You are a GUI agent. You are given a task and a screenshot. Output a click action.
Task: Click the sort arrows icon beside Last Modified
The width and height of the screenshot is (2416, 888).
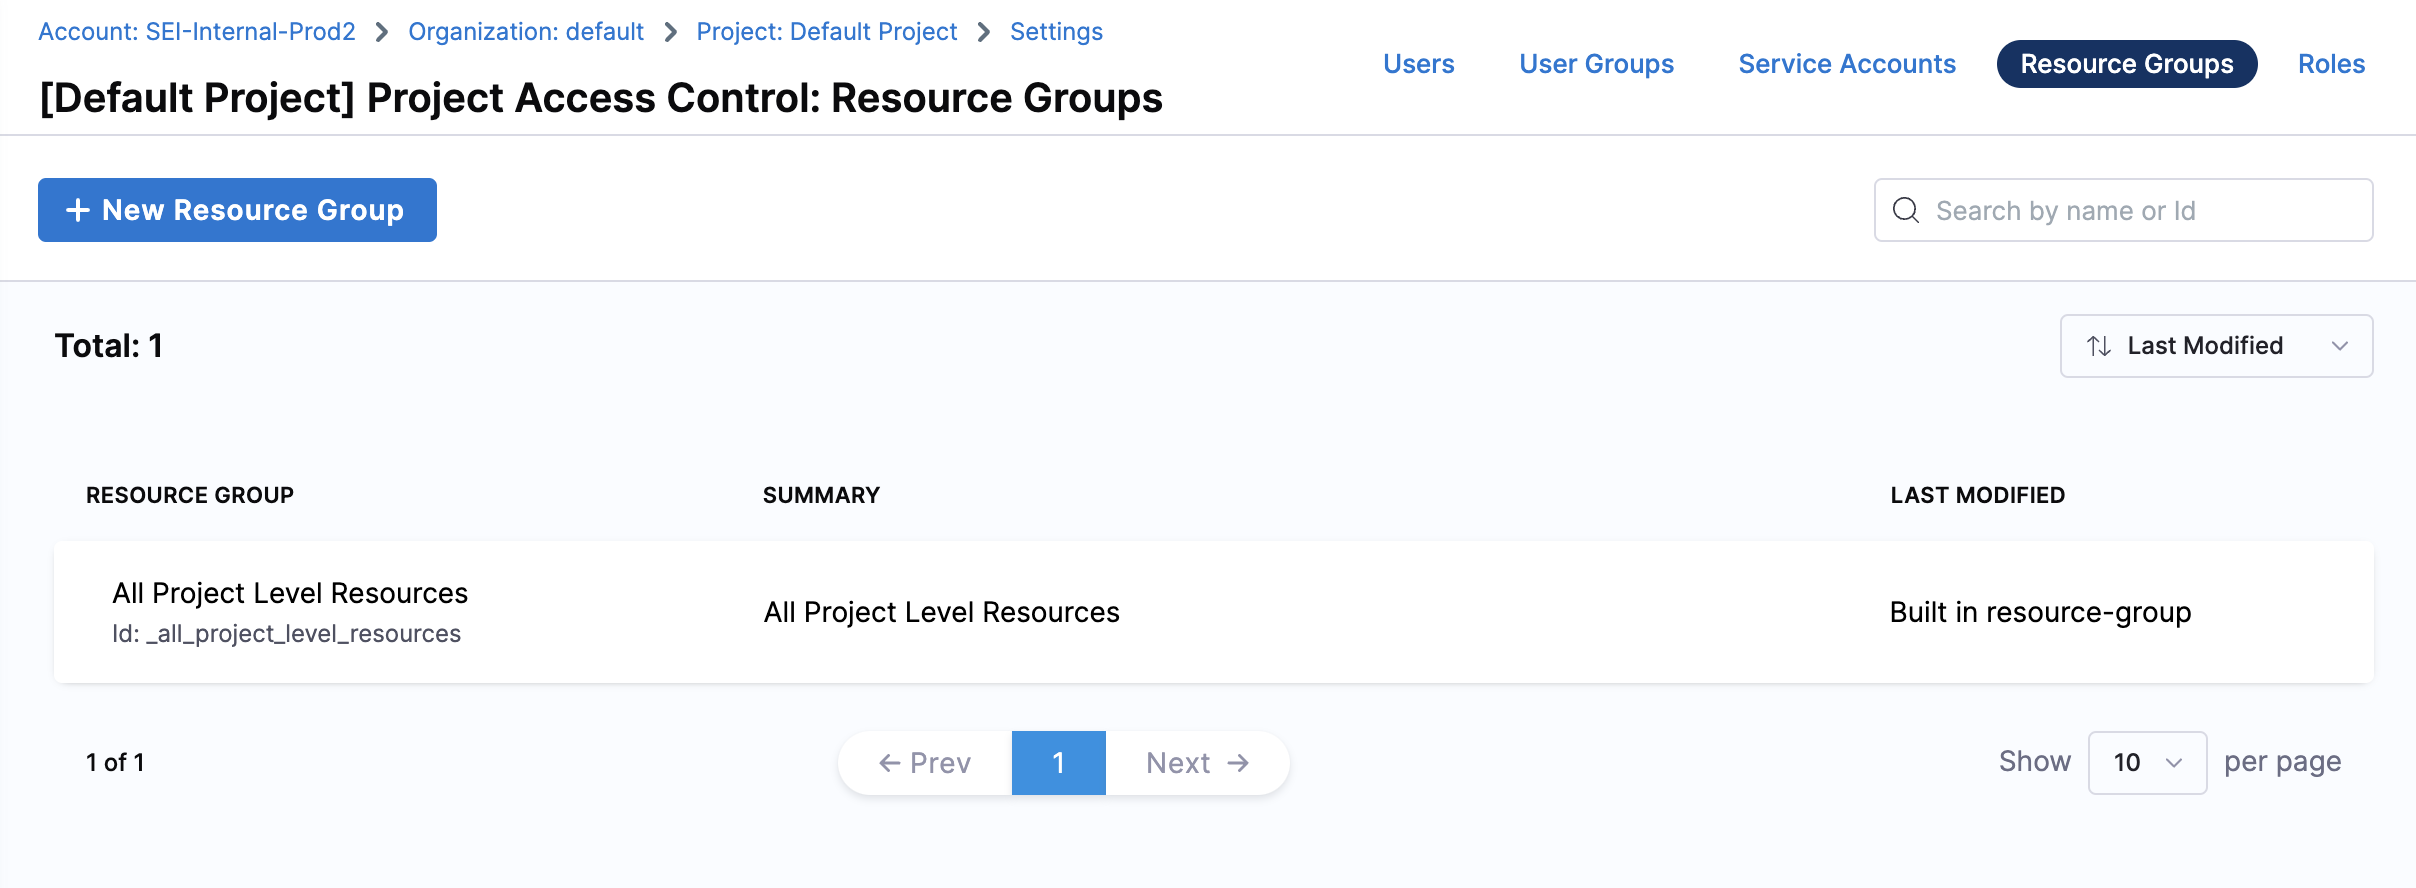click(x=2099, y=346)
